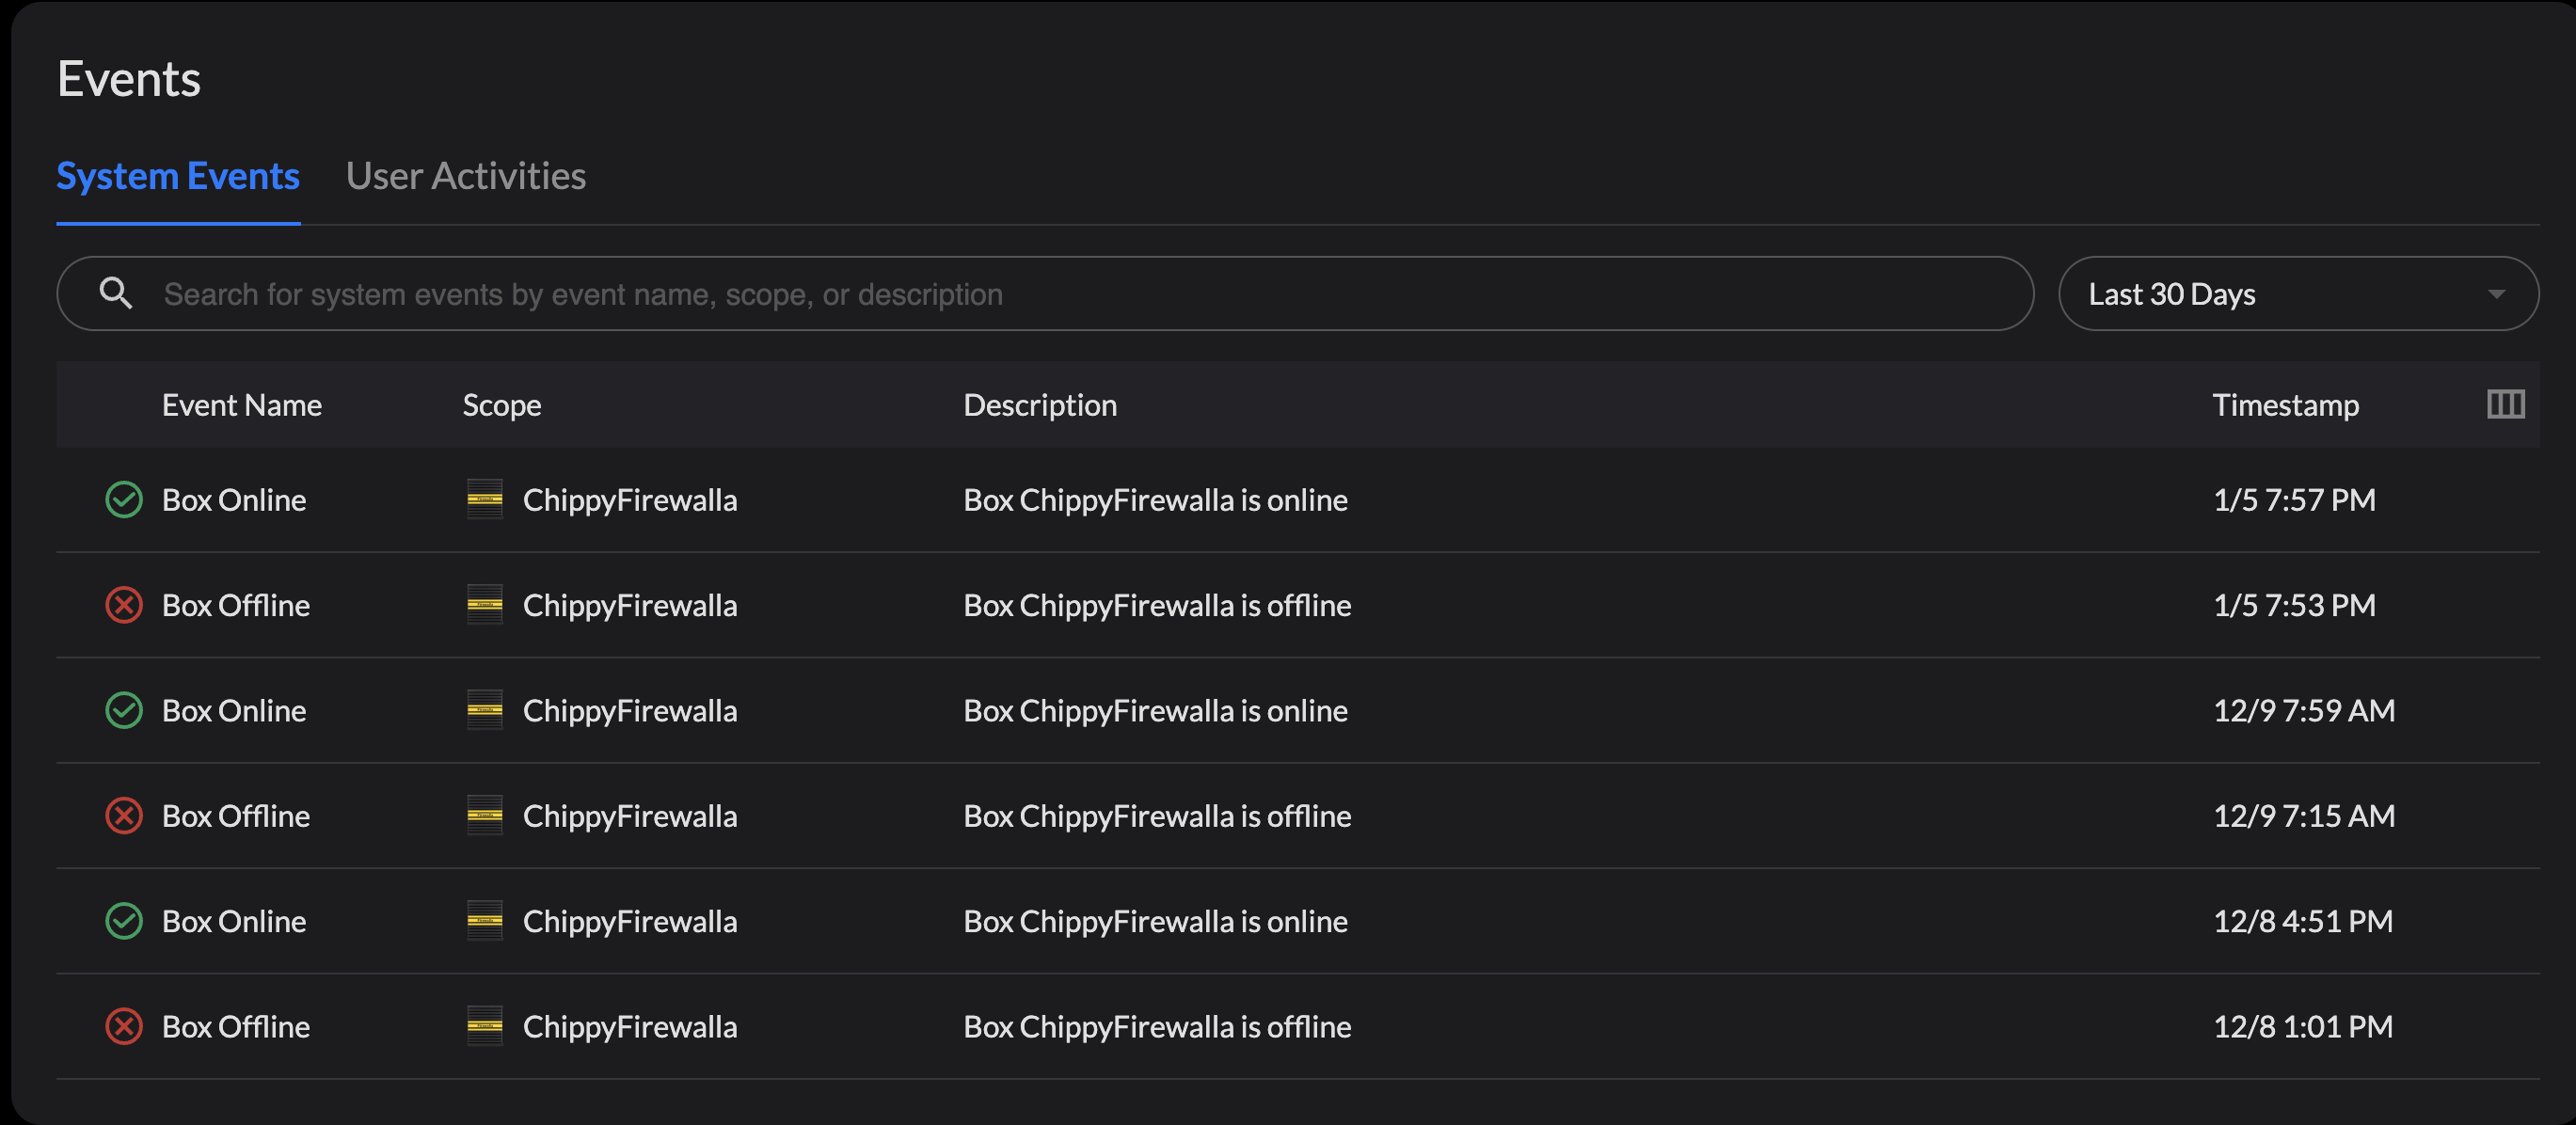2576x1125 pixels.
Task: Click the Scope column header
Action: (501, 405)
